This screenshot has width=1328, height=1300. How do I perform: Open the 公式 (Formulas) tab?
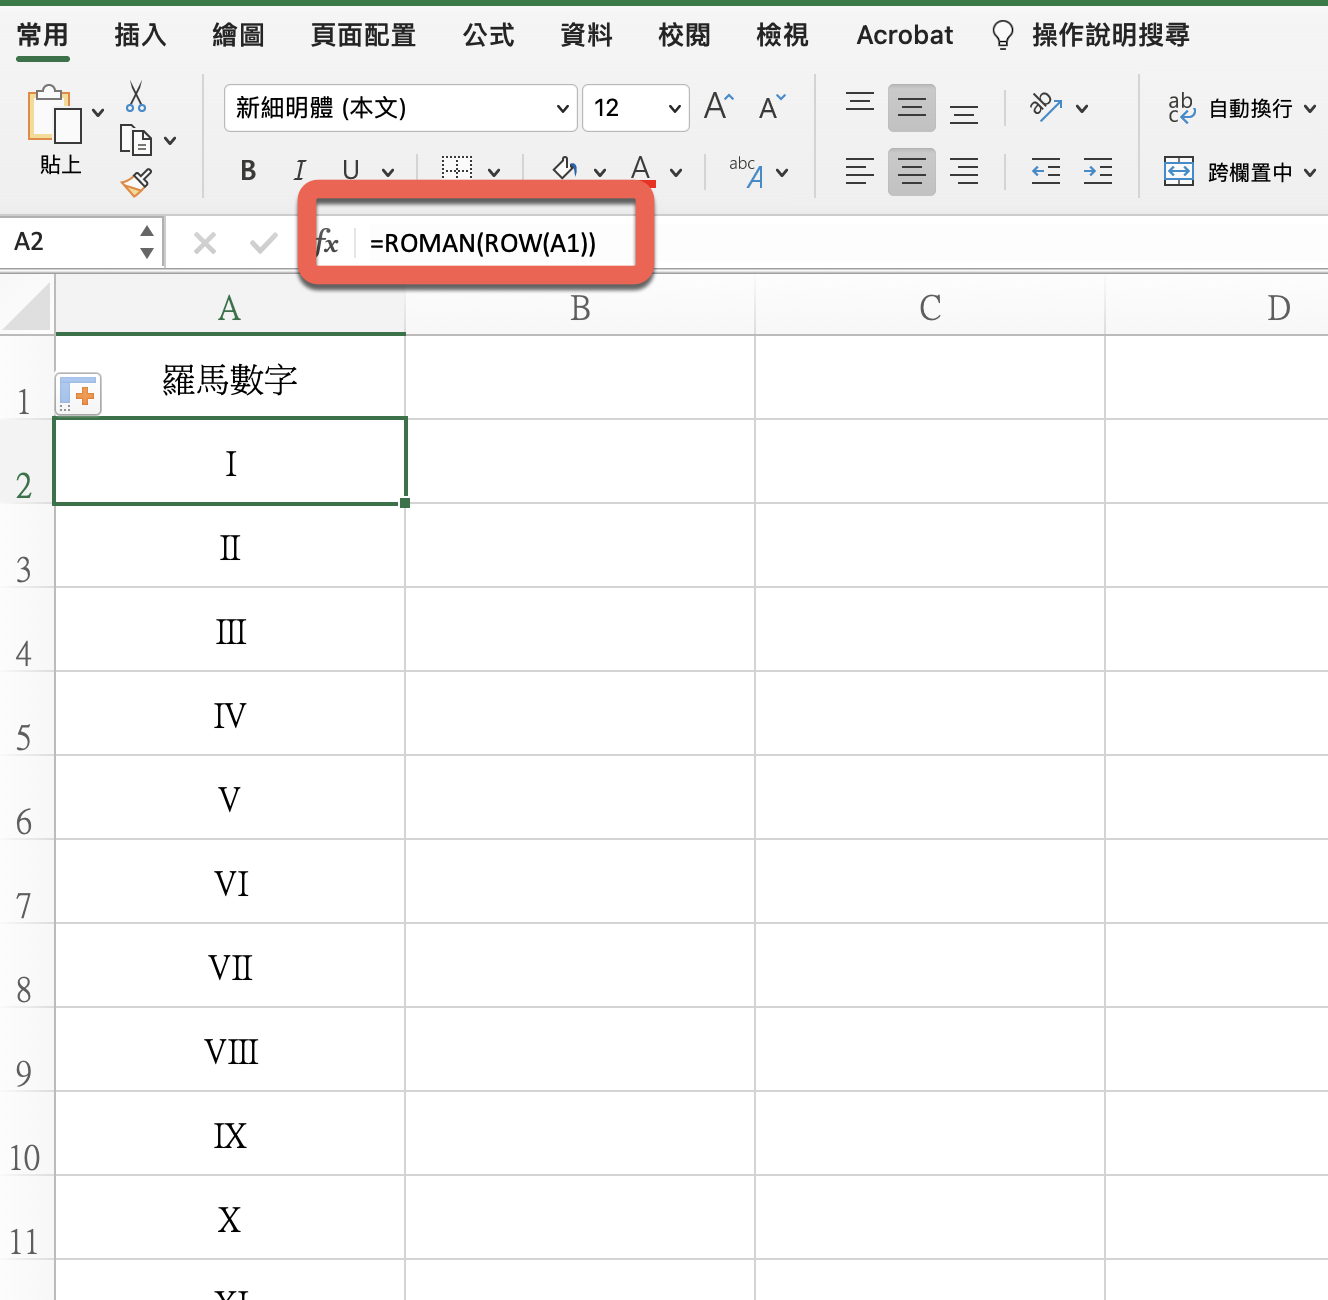pos(488,35)
